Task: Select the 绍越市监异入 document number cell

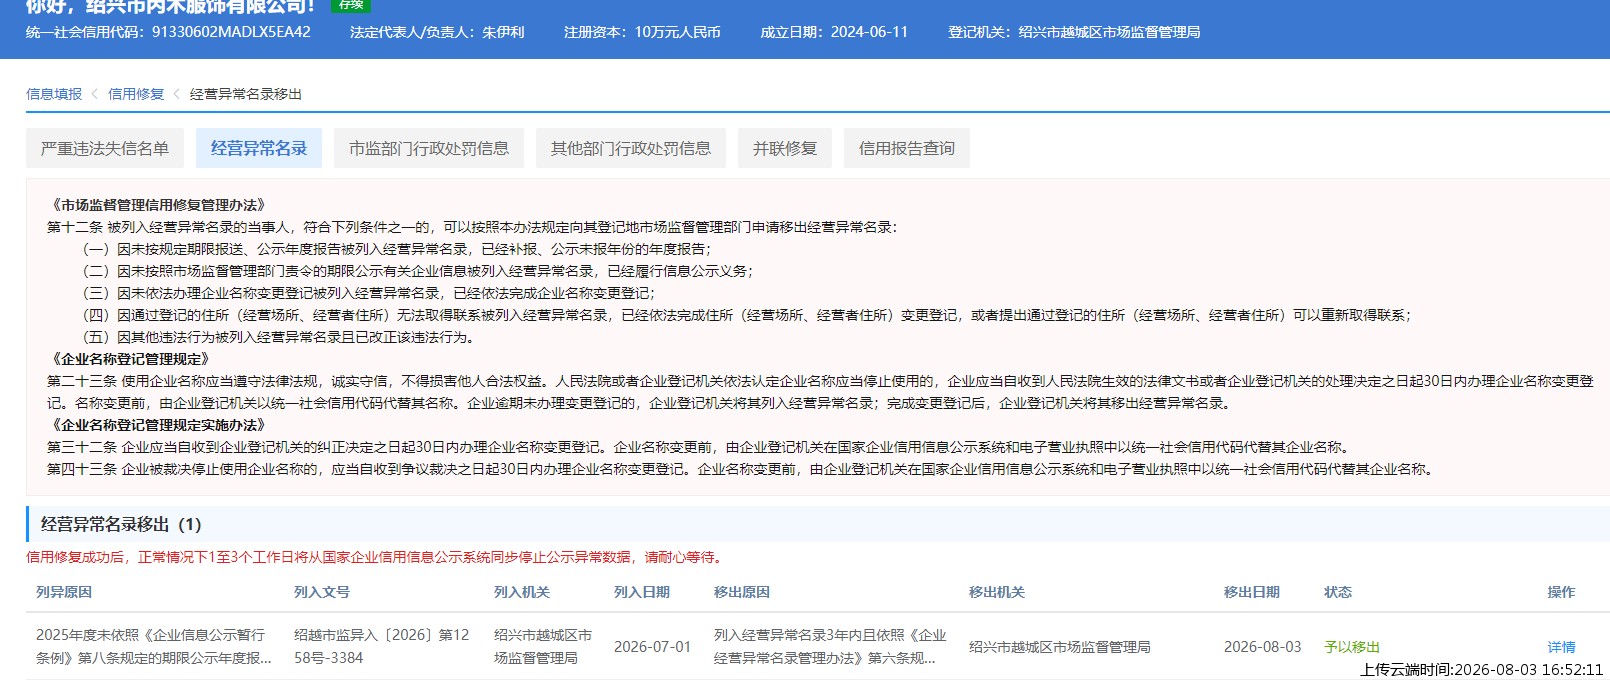Action: tap(381, 646)
